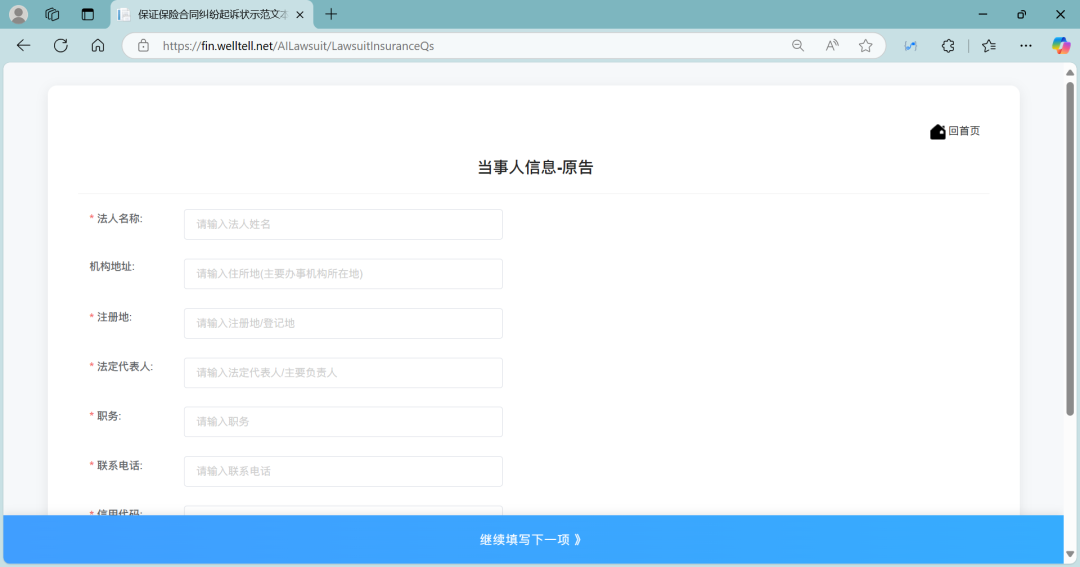Refresh the page with reload icon
The height and width of the screenshot is (567, 1080).
[x=61, y=45]
